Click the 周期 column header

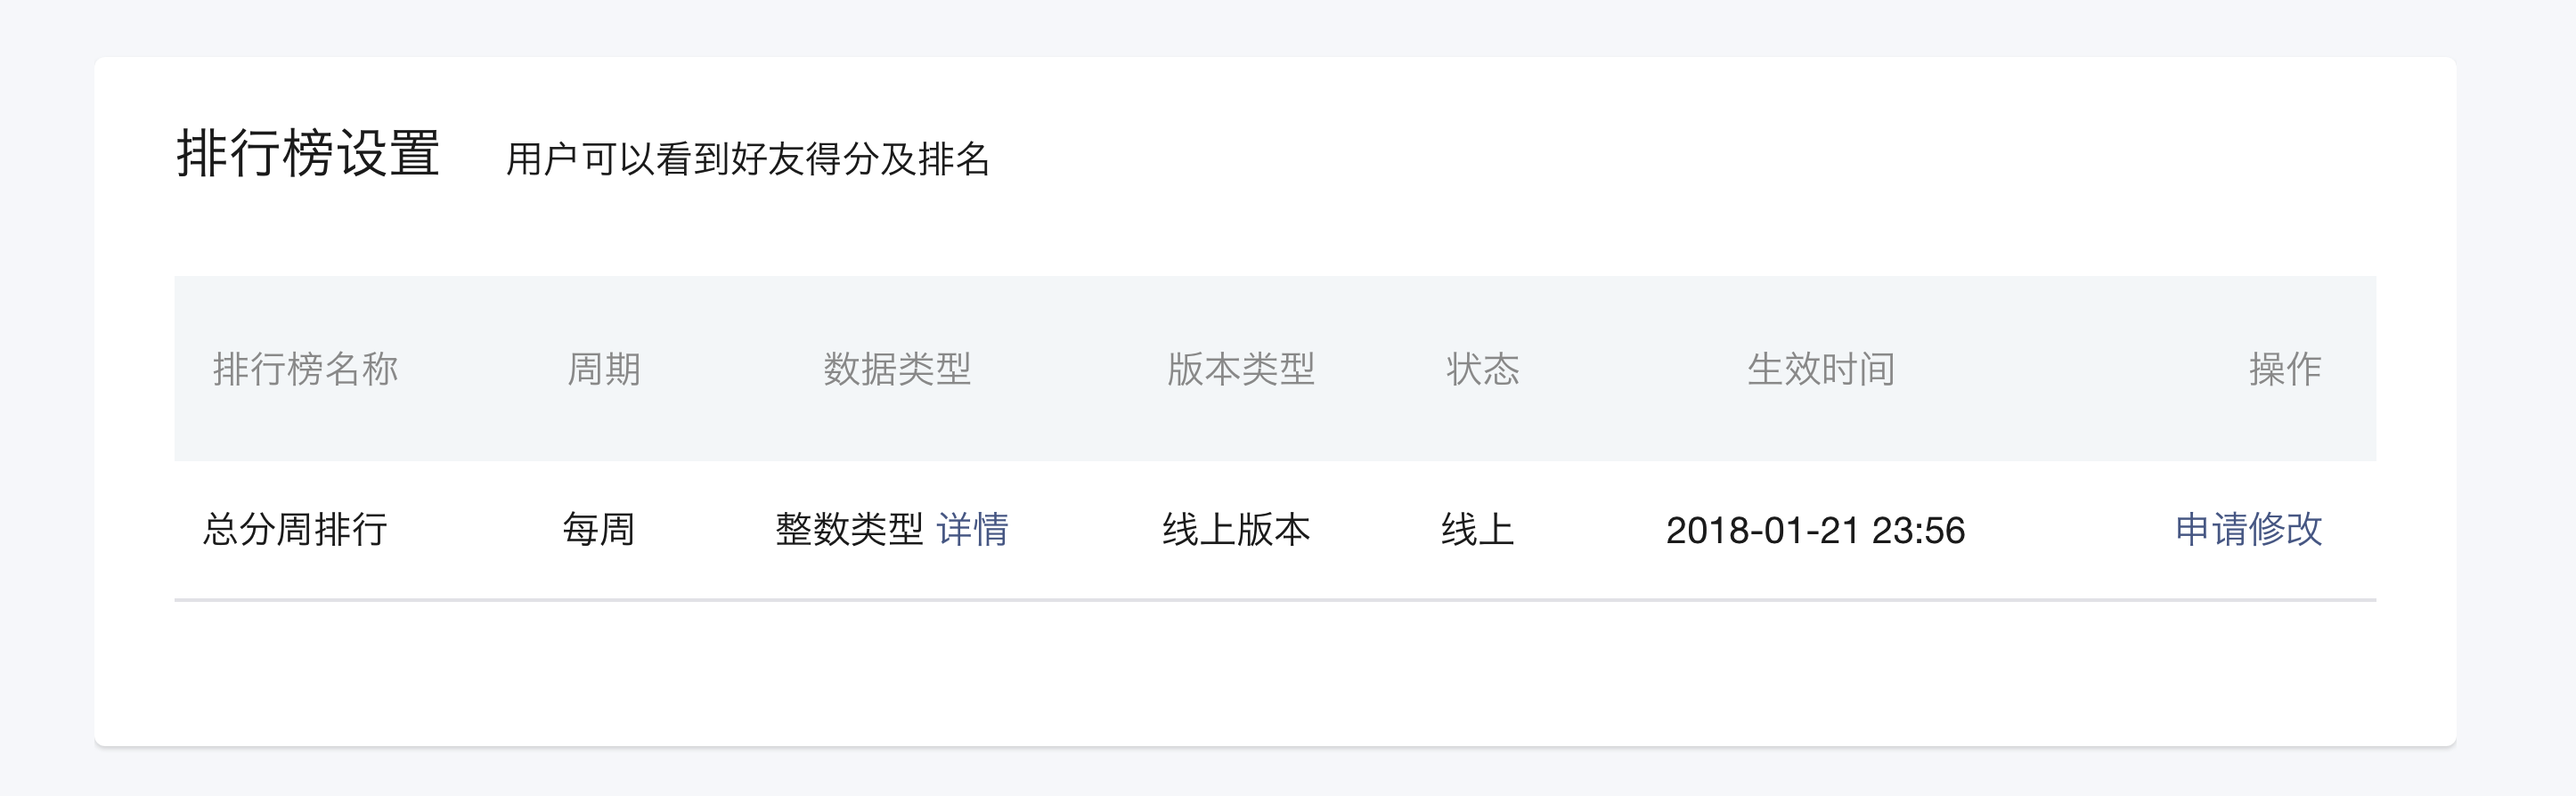[x=603, y=369]
